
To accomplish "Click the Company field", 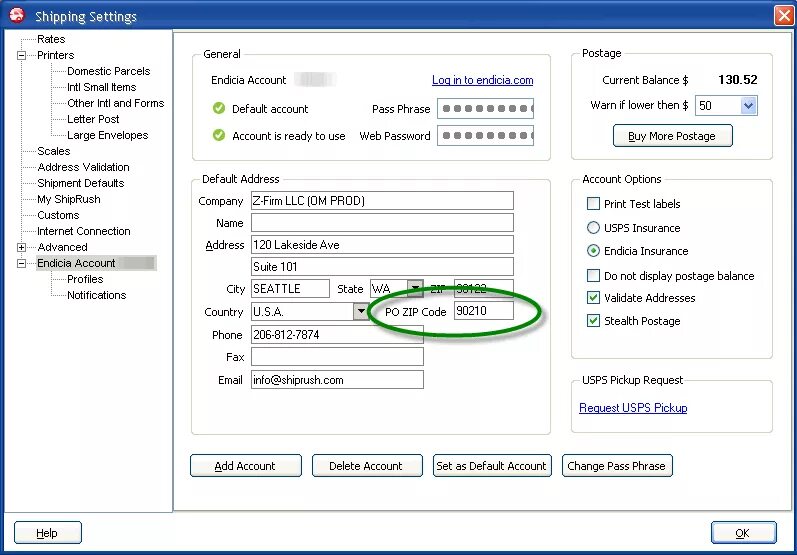I will pyautogui.click(x=382, y=201).
